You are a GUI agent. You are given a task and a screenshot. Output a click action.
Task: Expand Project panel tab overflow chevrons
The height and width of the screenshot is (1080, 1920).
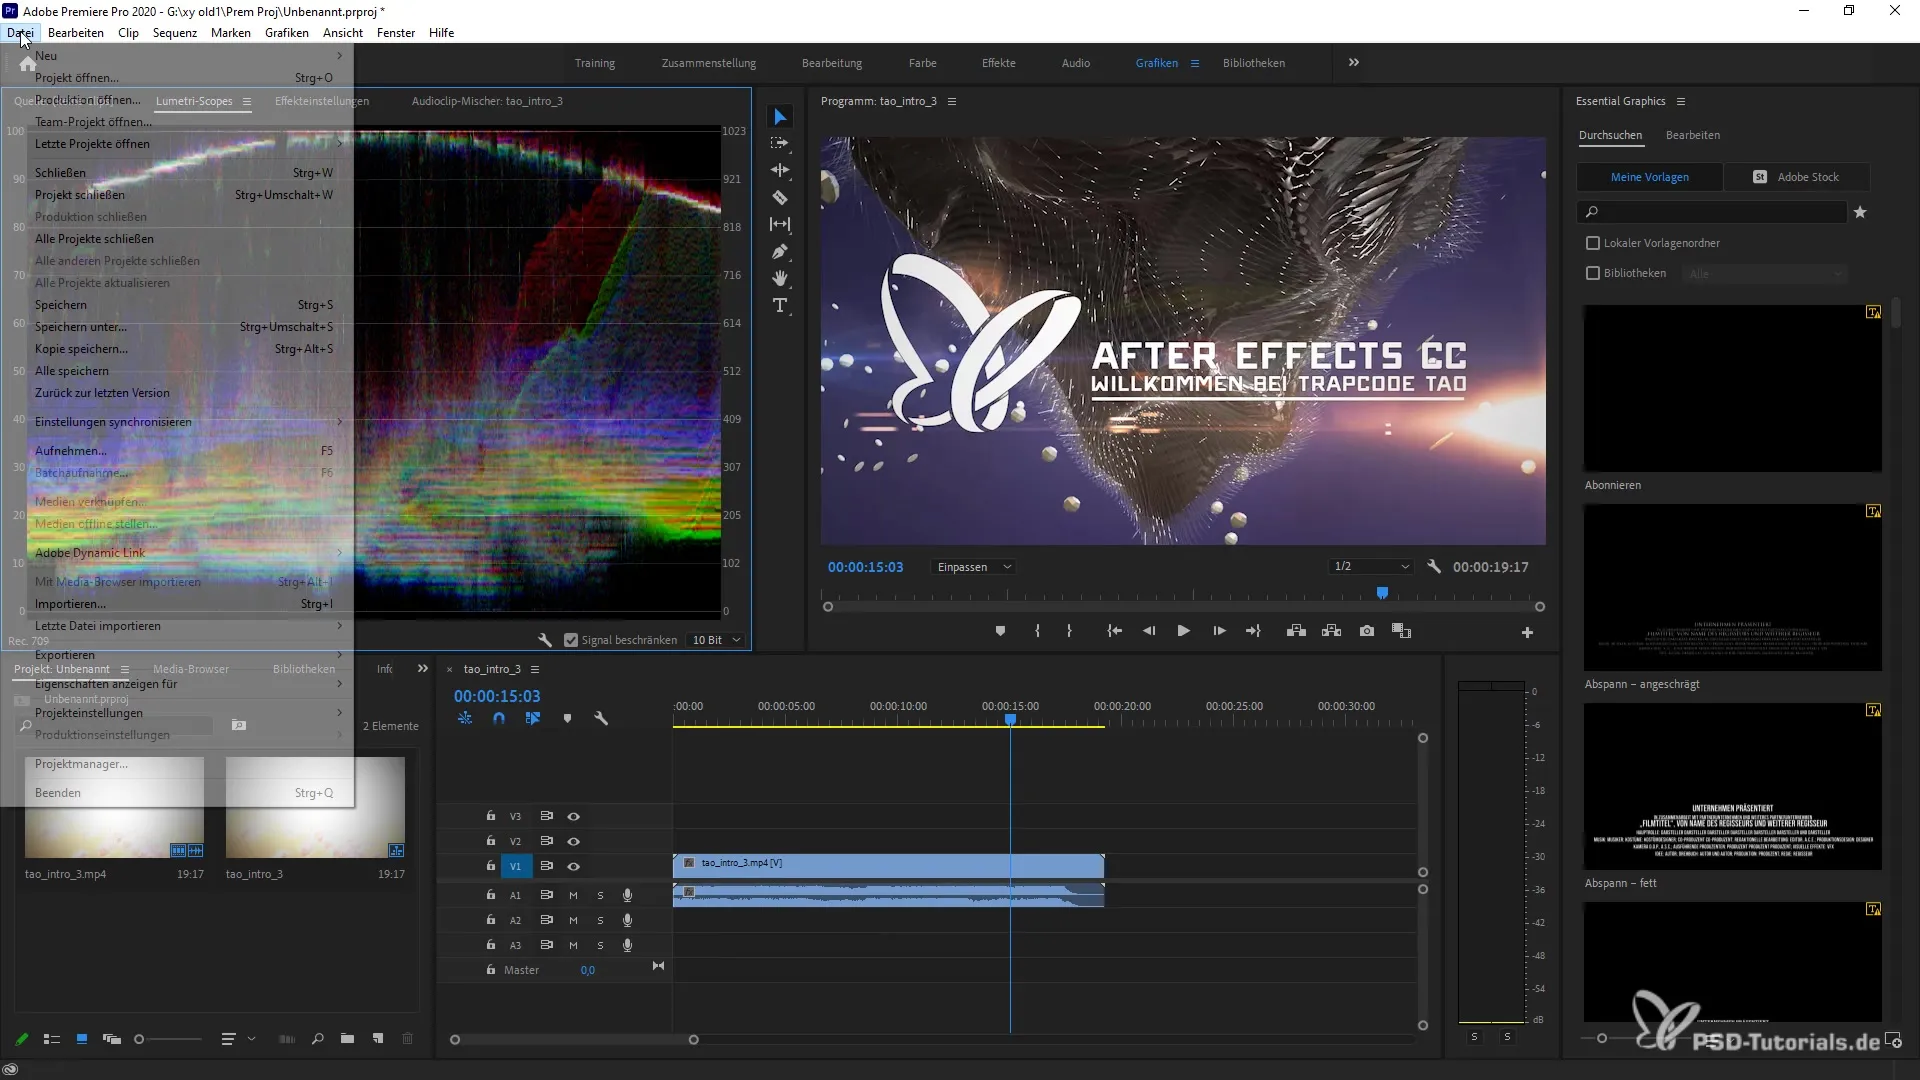pyautogui.click(x=423, y=669)
